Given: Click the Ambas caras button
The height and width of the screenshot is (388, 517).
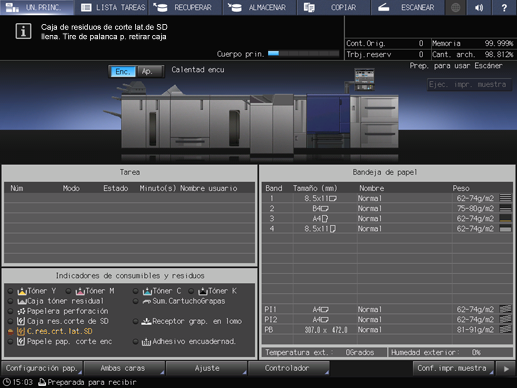Looking at the screenshot, I should click(x=124, y=368).
